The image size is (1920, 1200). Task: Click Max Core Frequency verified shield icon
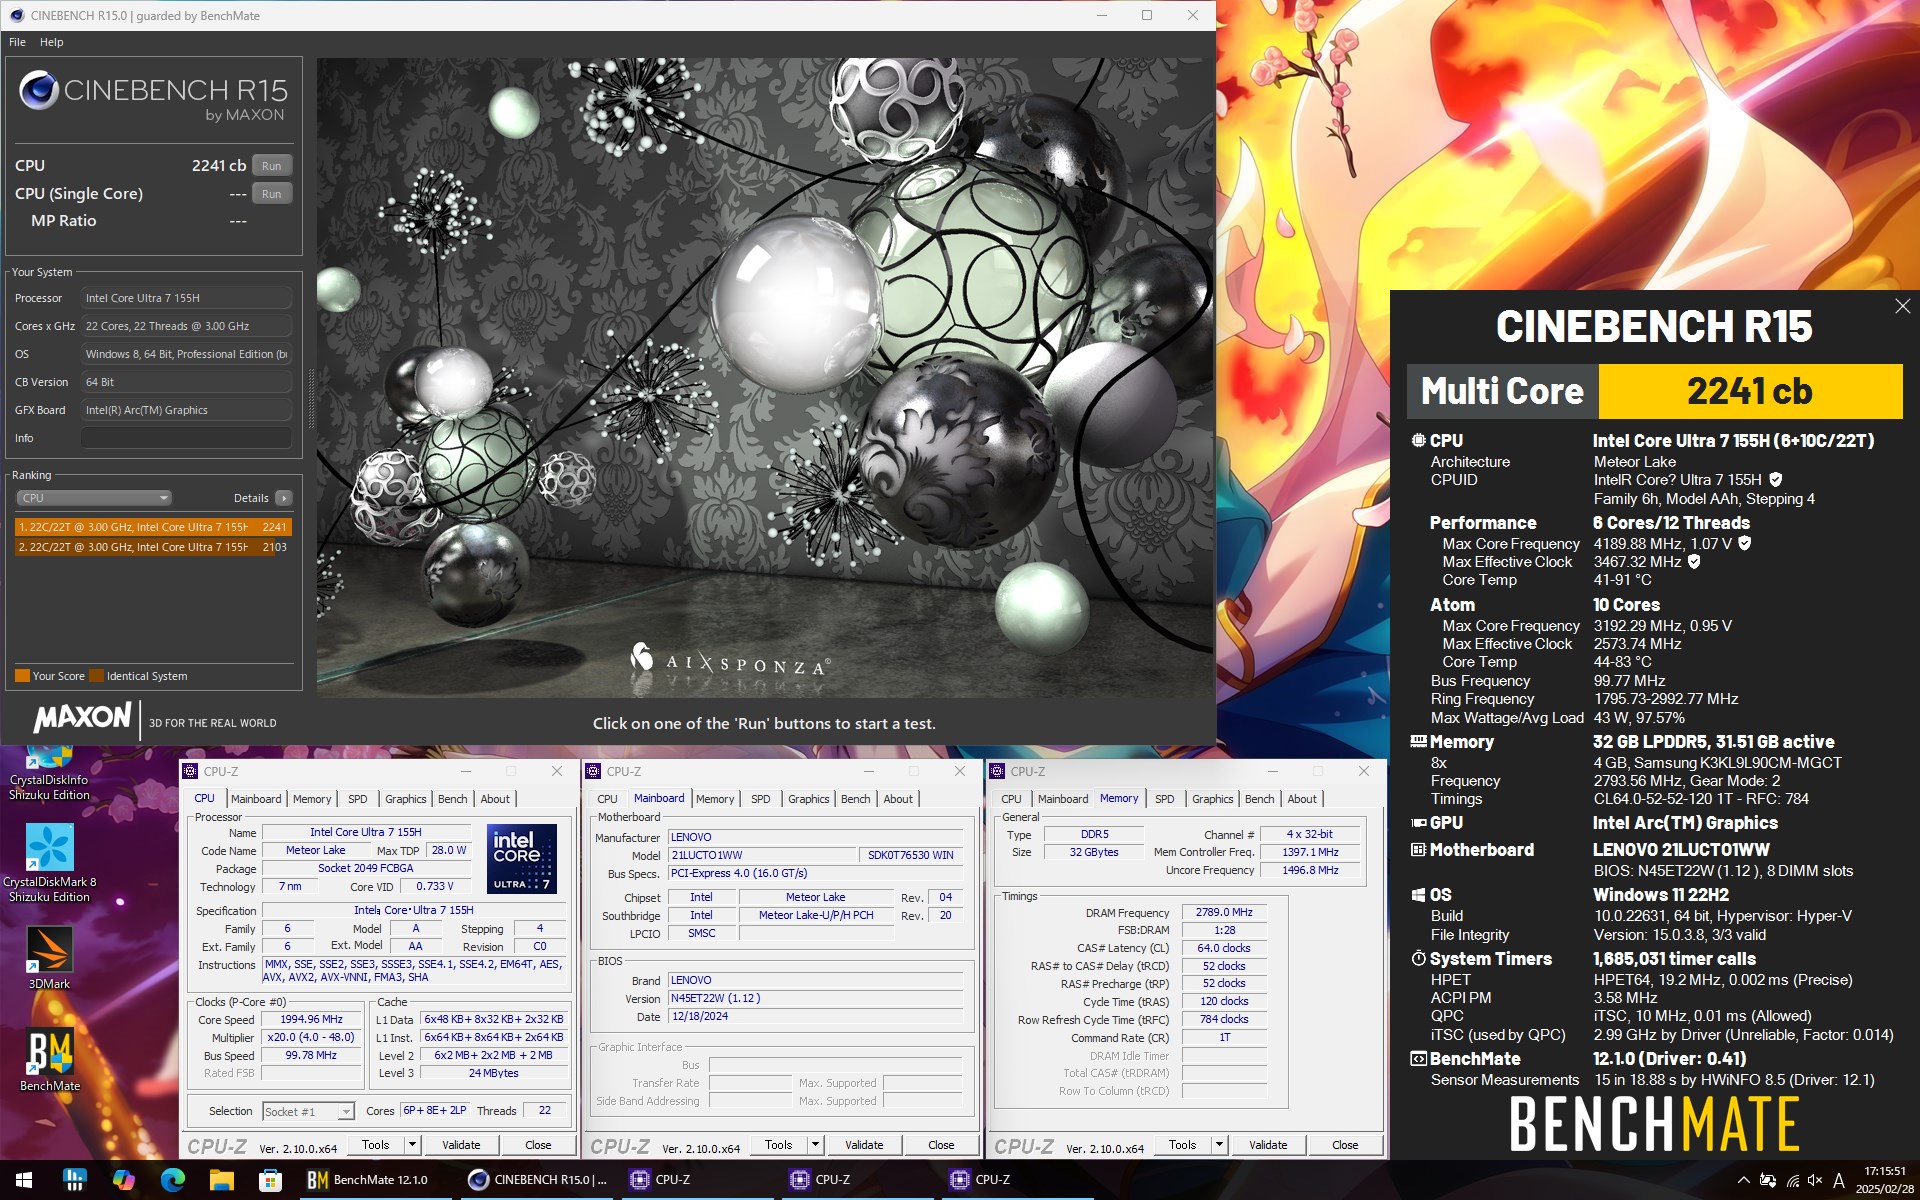[1745, 543]
